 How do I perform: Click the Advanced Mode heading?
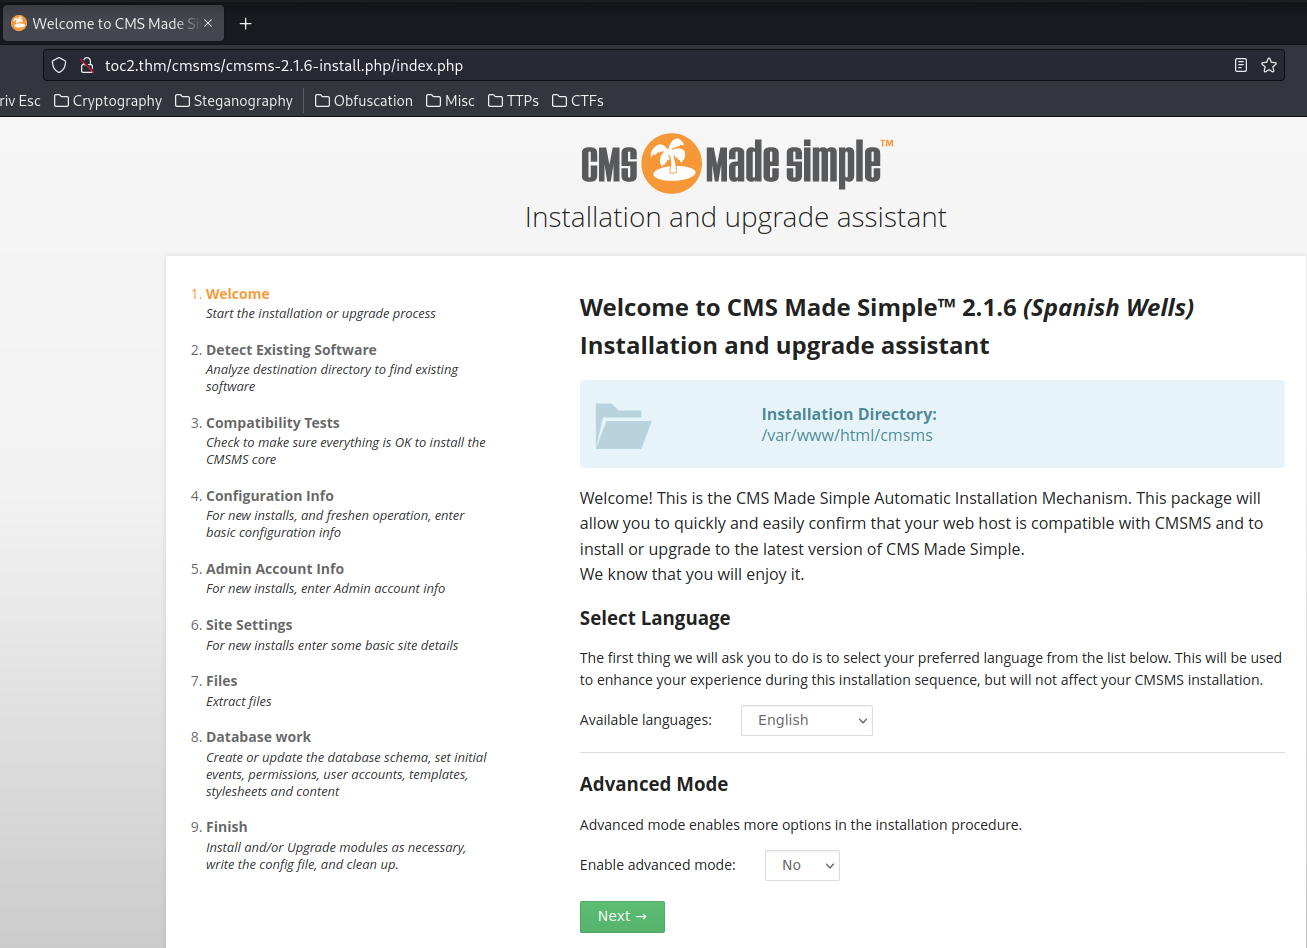click(x=654, y=784)
